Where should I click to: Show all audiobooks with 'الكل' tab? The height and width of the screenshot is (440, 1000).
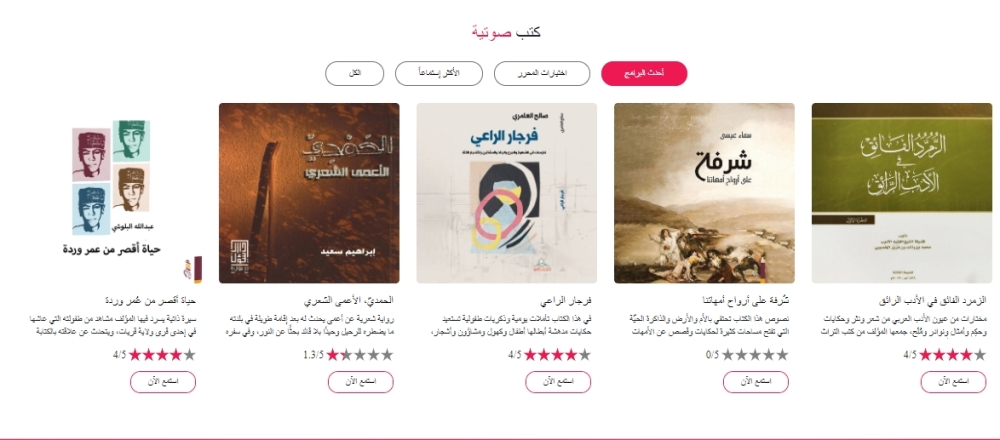click(355, 73)
